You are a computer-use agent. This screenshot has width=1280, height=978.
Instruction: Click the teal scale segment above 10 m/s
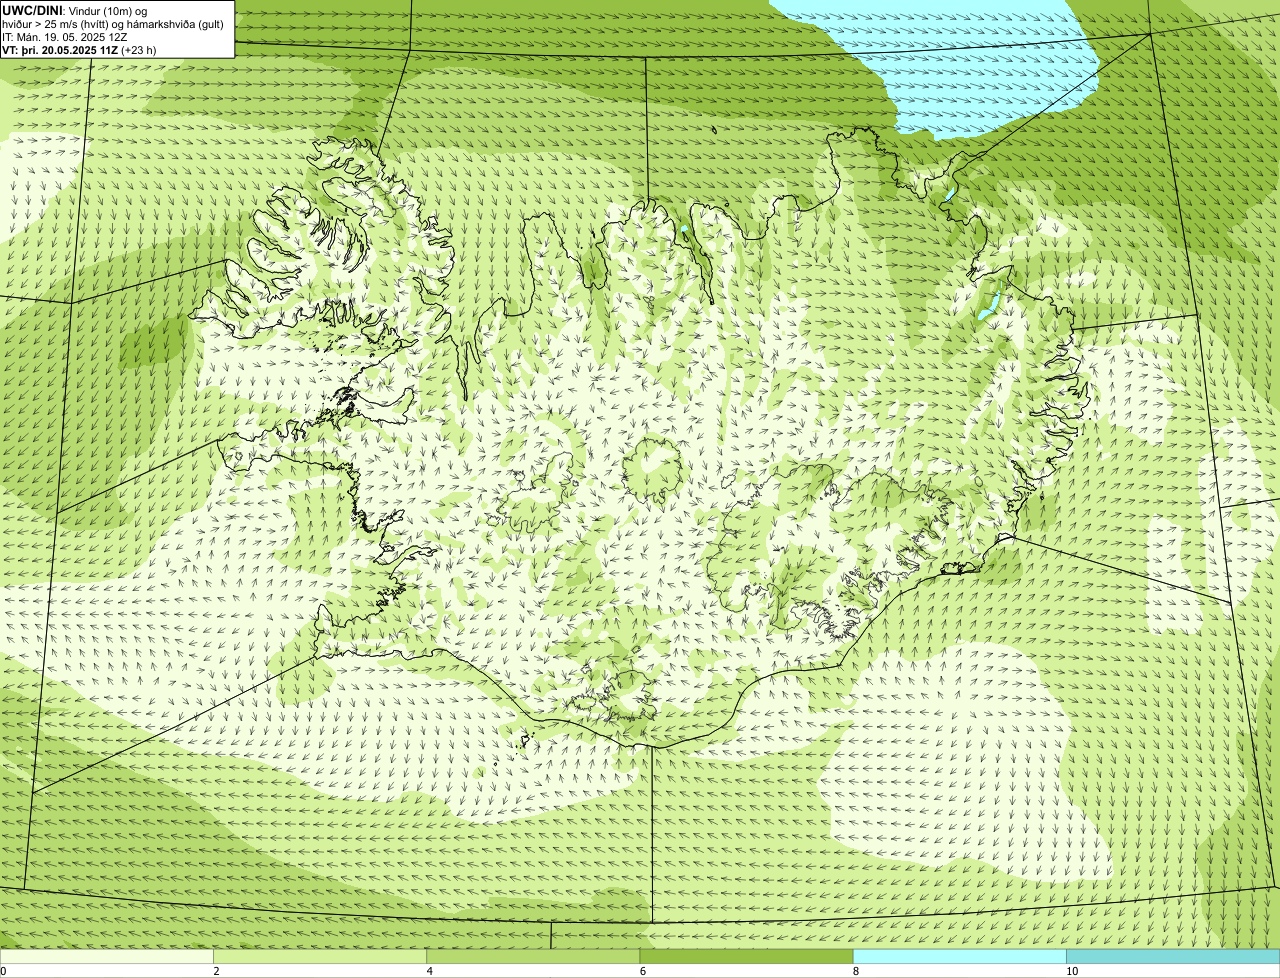[1173, 957]
